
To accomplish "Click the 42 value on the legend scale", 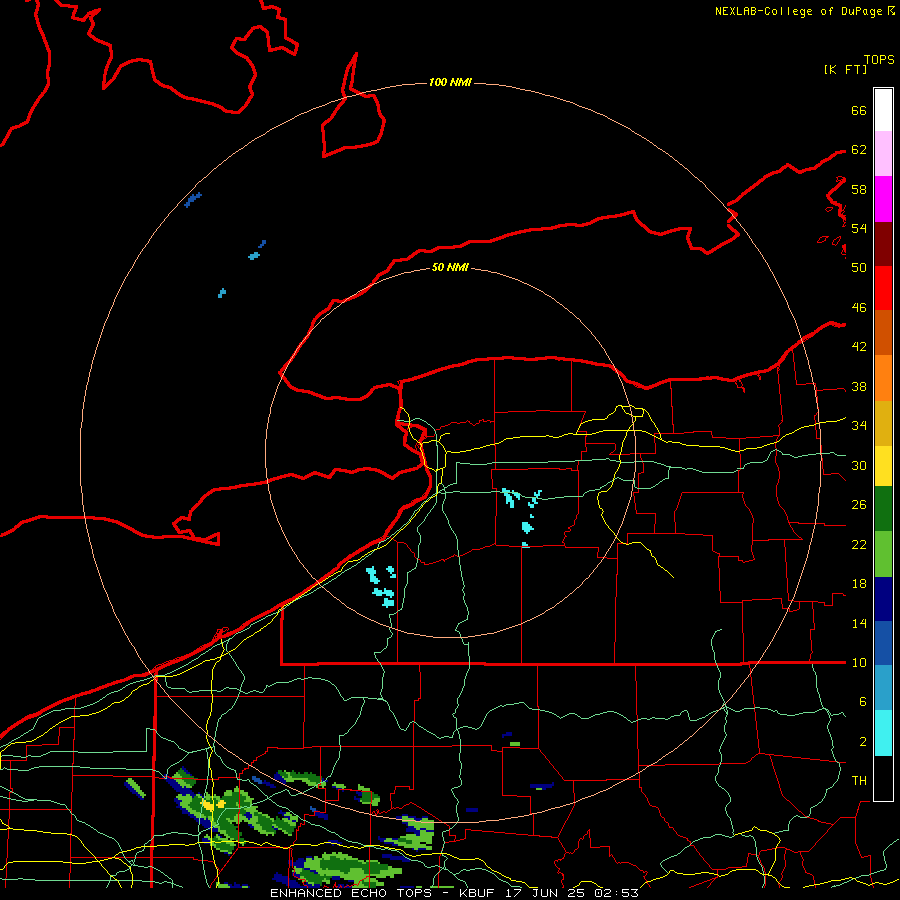I will [859, 347].
